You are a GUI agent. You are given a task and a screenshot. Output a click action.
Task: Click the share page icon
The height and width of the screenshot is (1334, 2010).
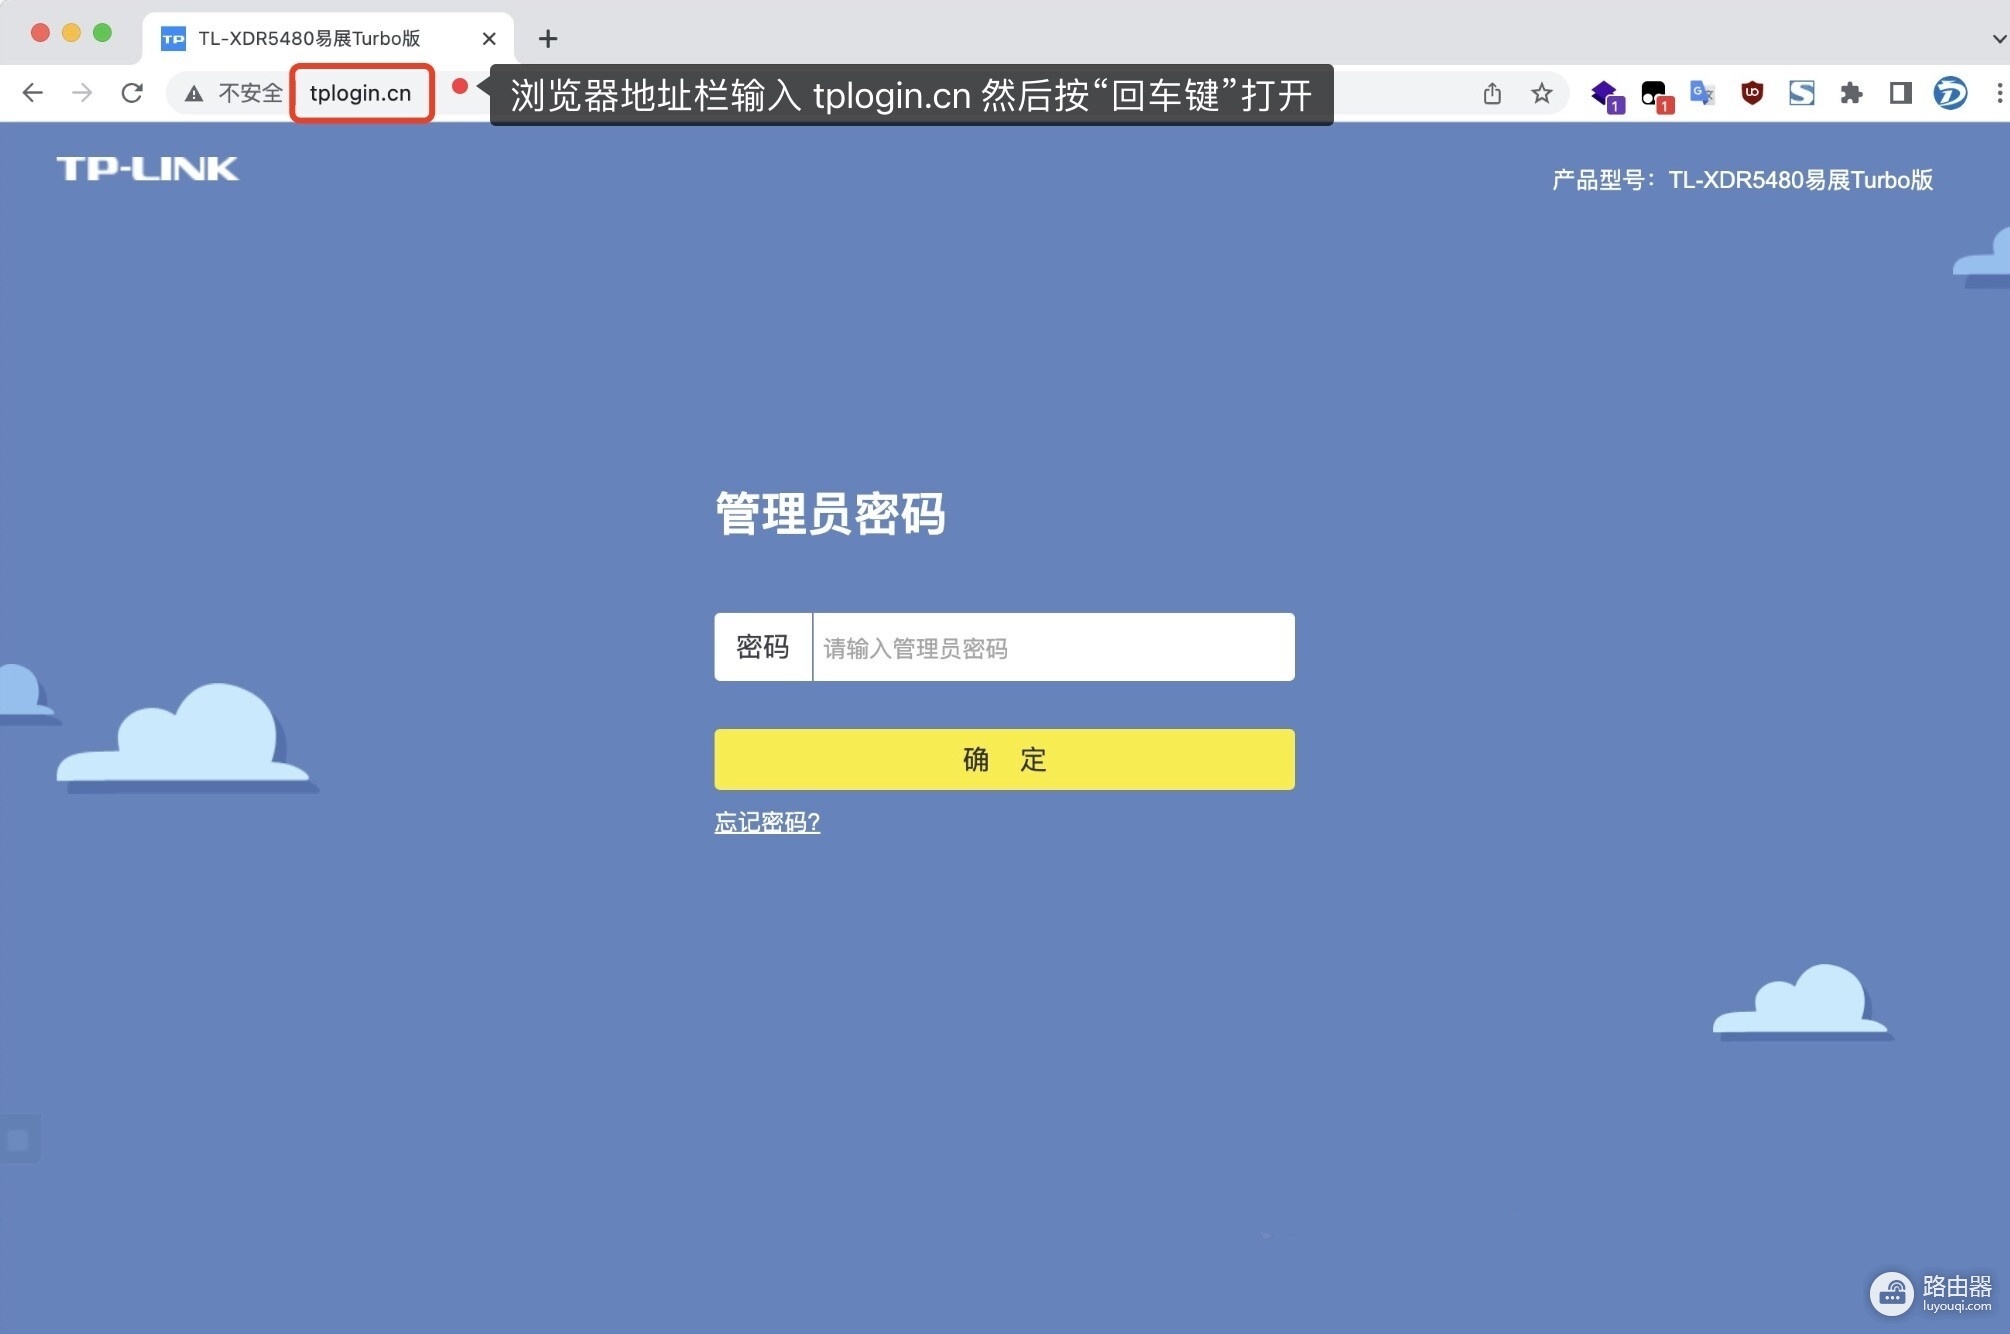coord(1492,93)
